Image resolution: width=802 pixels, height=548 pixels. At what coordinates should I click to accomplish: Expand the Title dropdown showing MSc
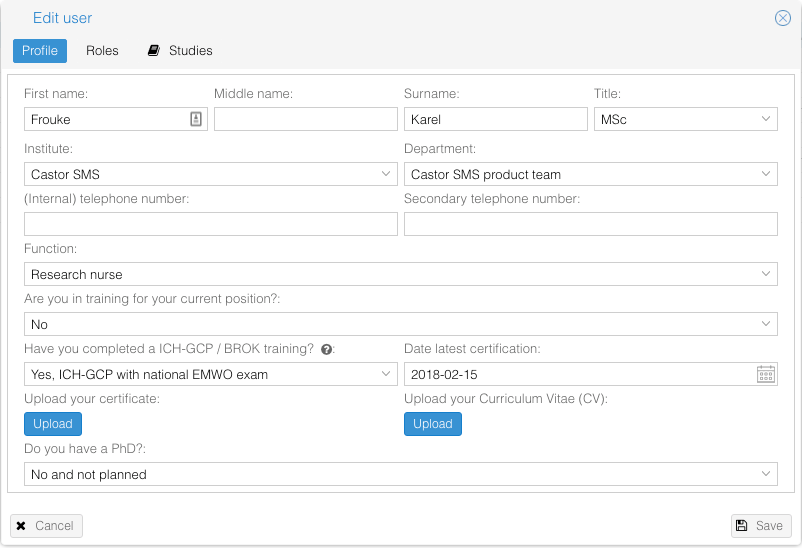[685, 119]
